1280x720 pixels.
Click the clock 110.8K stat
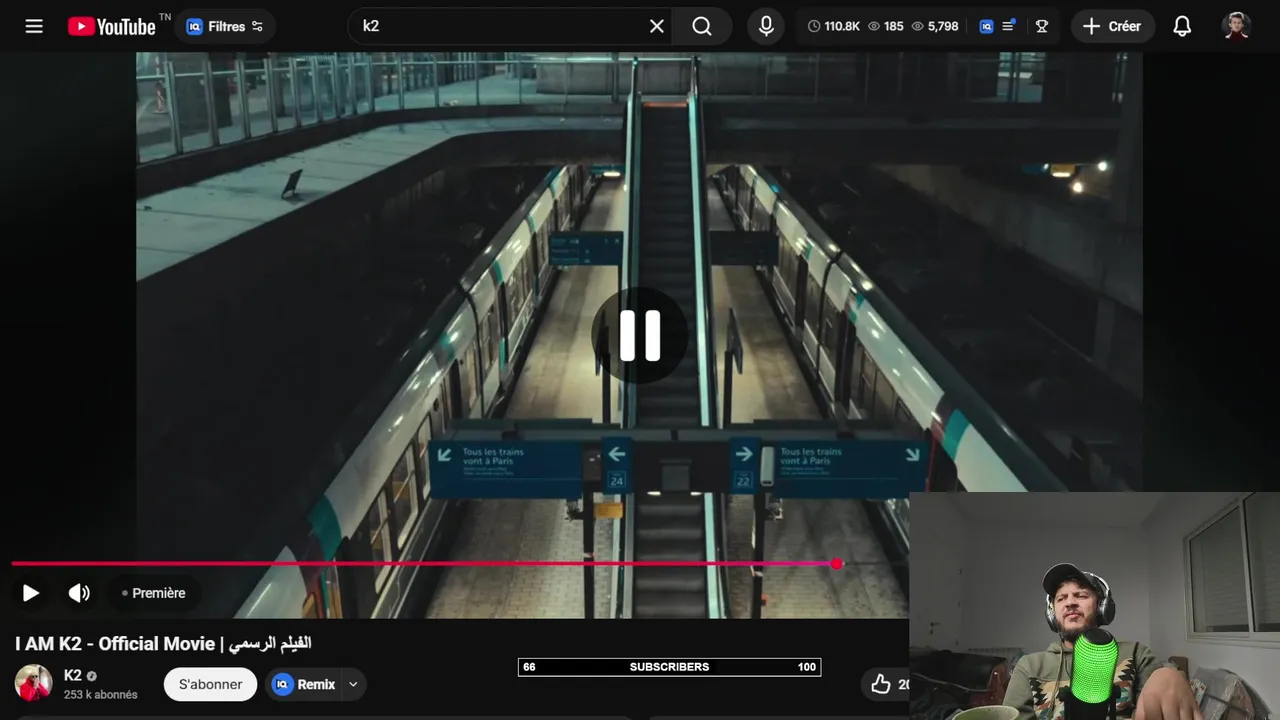(834, 26)
